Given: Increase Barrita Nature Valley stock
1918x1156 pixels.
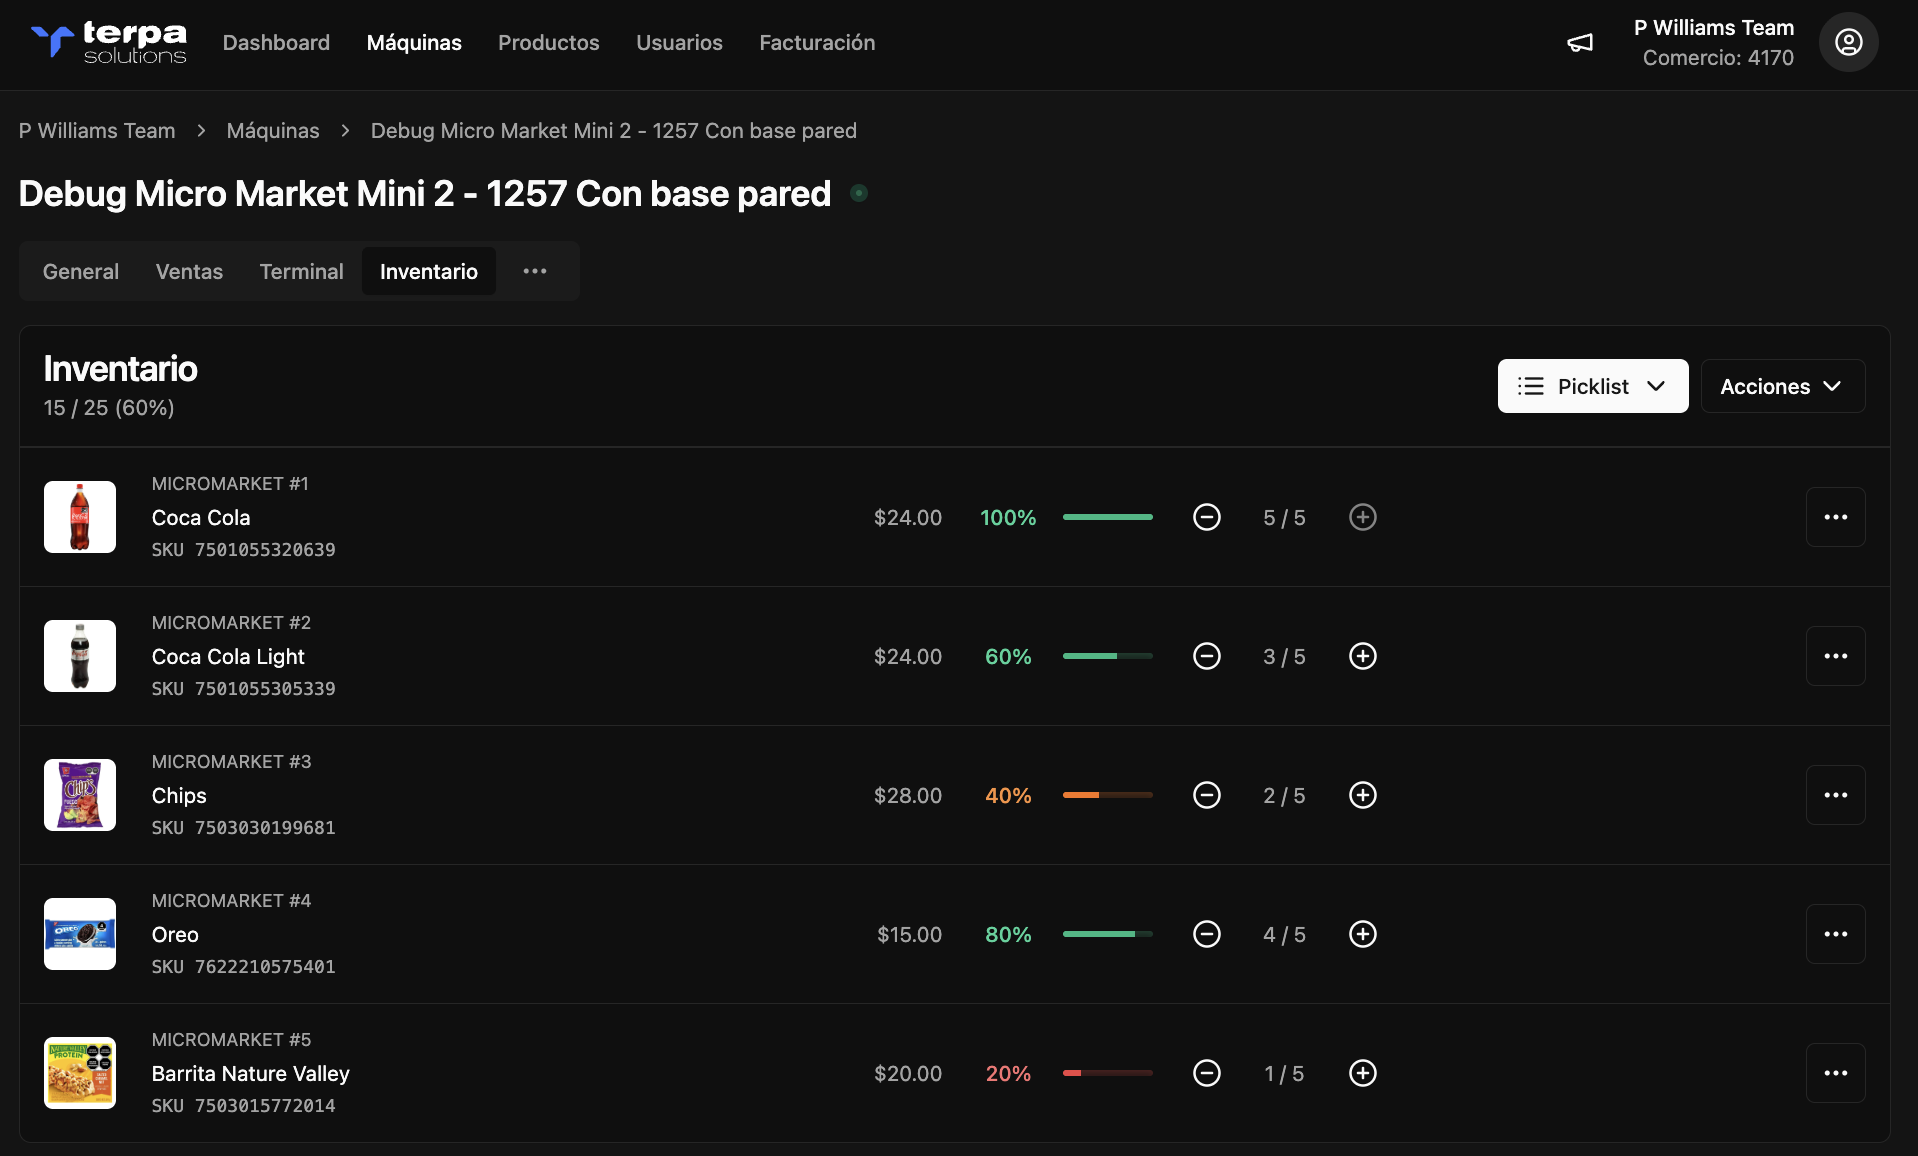Looking at the screenshot, I should pos(1363,1073).
